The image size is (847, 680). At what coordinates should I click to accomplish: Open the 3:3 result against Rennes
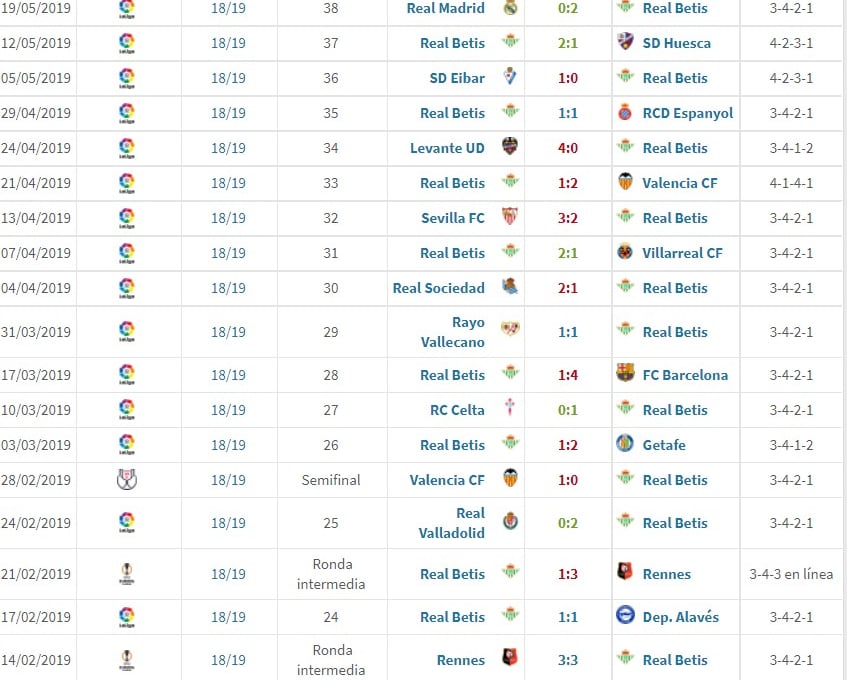568,660
